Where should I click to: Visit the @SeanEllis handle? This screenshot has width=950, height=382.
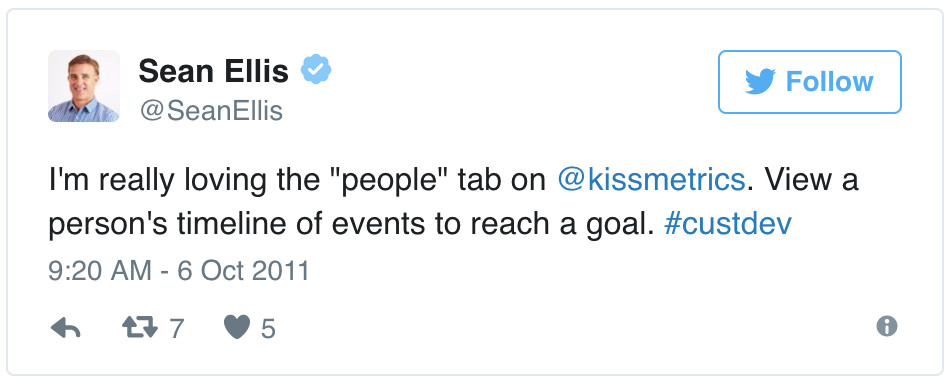(211, 111)
